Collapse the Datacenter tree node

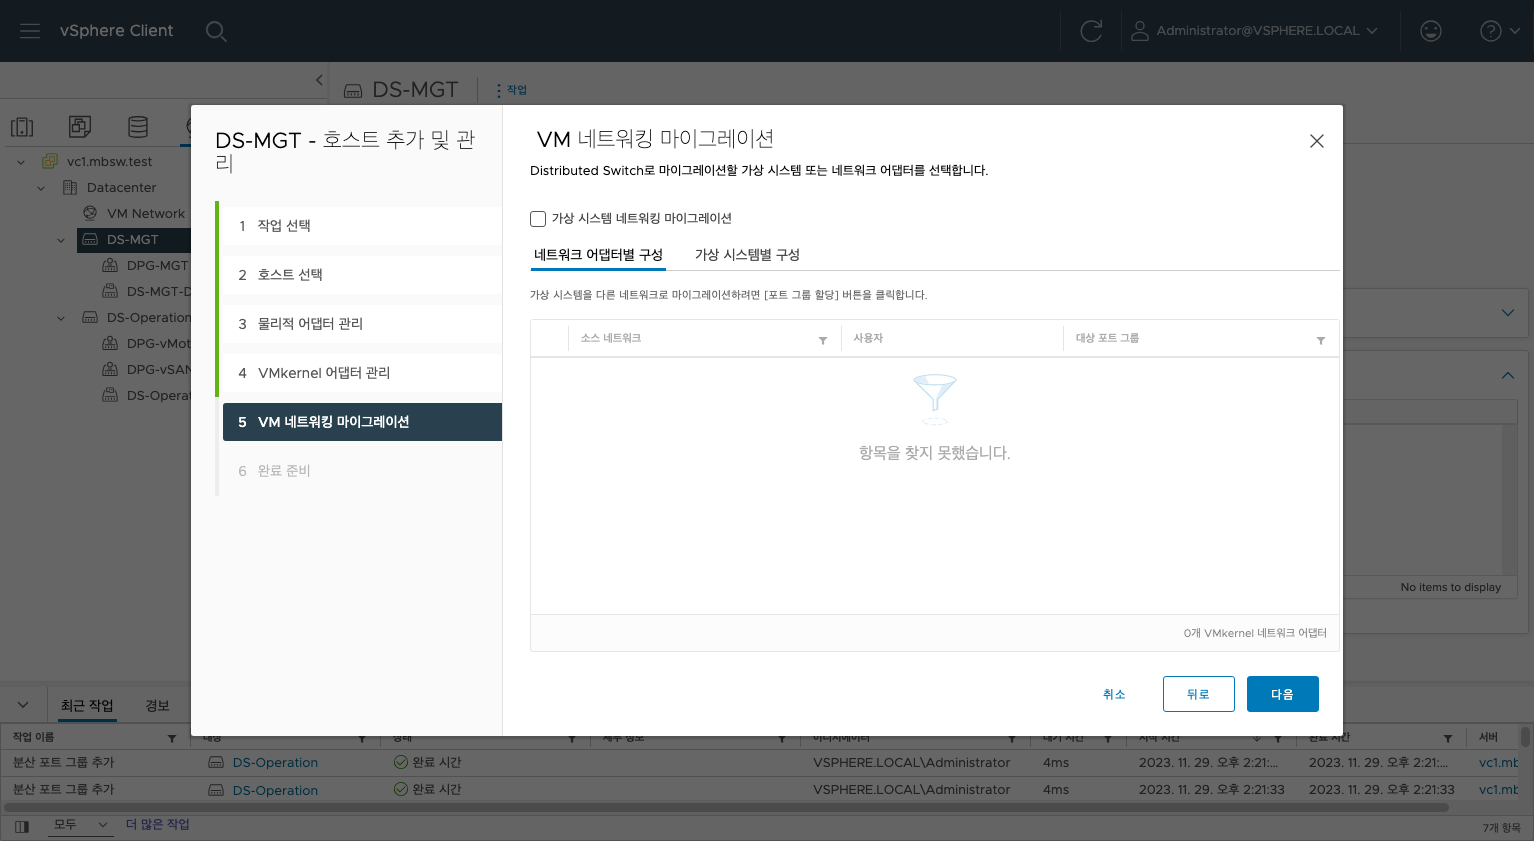pyautogui.click(x=41, y=187)
